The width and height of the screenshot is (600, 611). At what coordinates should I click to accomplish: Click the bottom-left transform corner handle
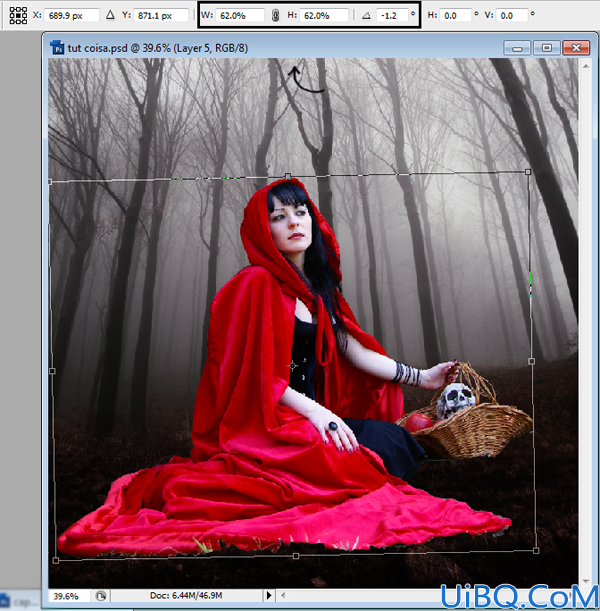pyautogui.click(x=56, y=560)
